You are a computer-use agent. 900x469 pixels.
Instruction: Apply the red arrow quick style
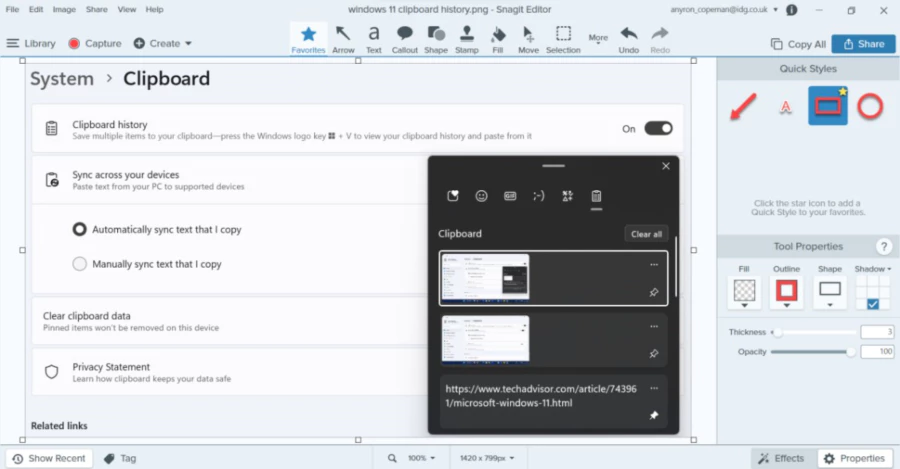(744, 106)
